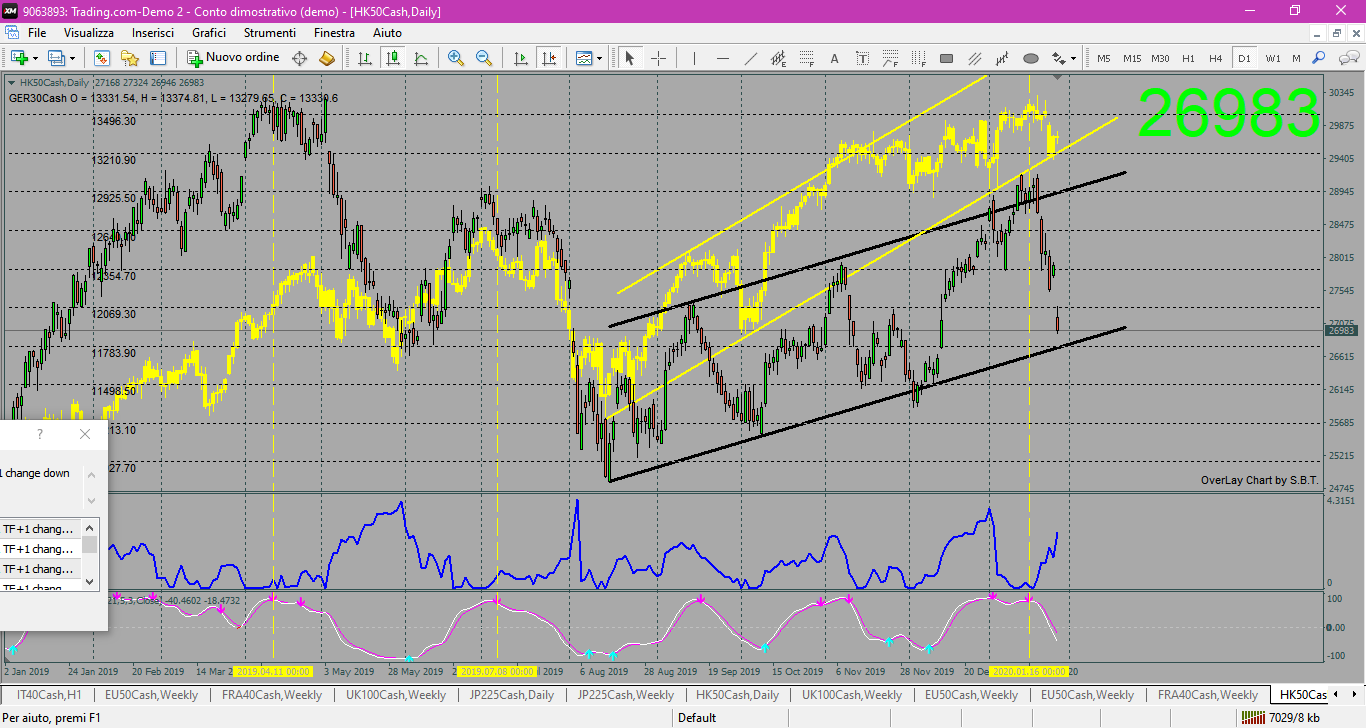Switch timeframe to H4

1215,58
